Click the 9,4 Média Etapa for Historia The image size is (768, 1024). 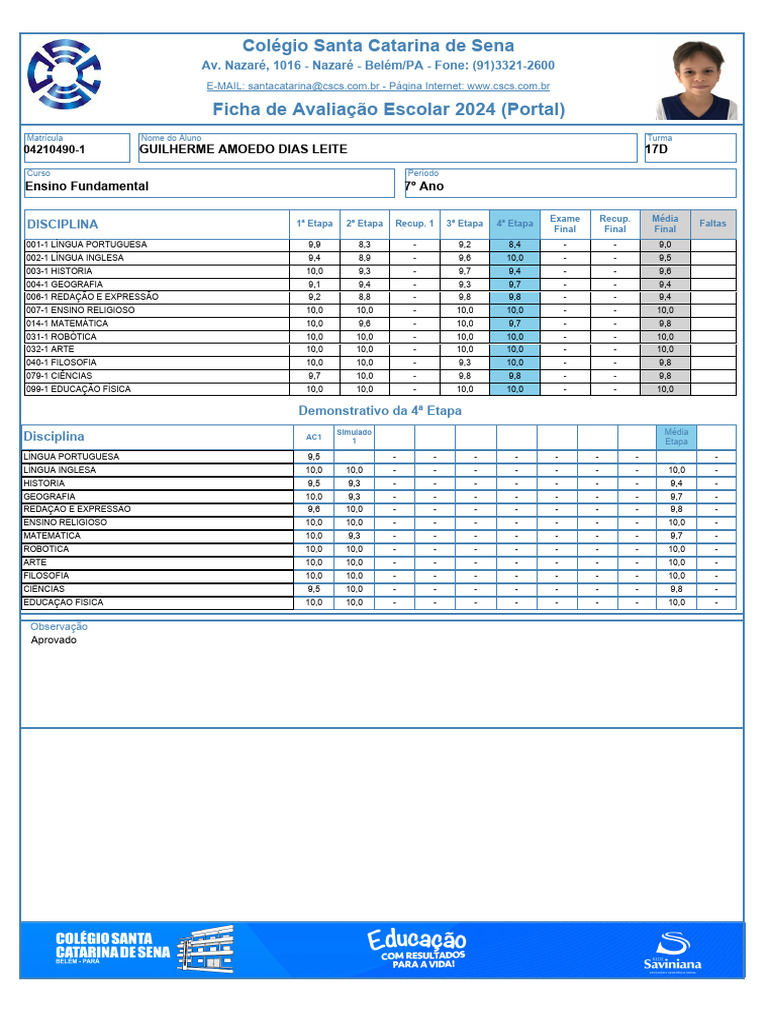coord(677,484)
